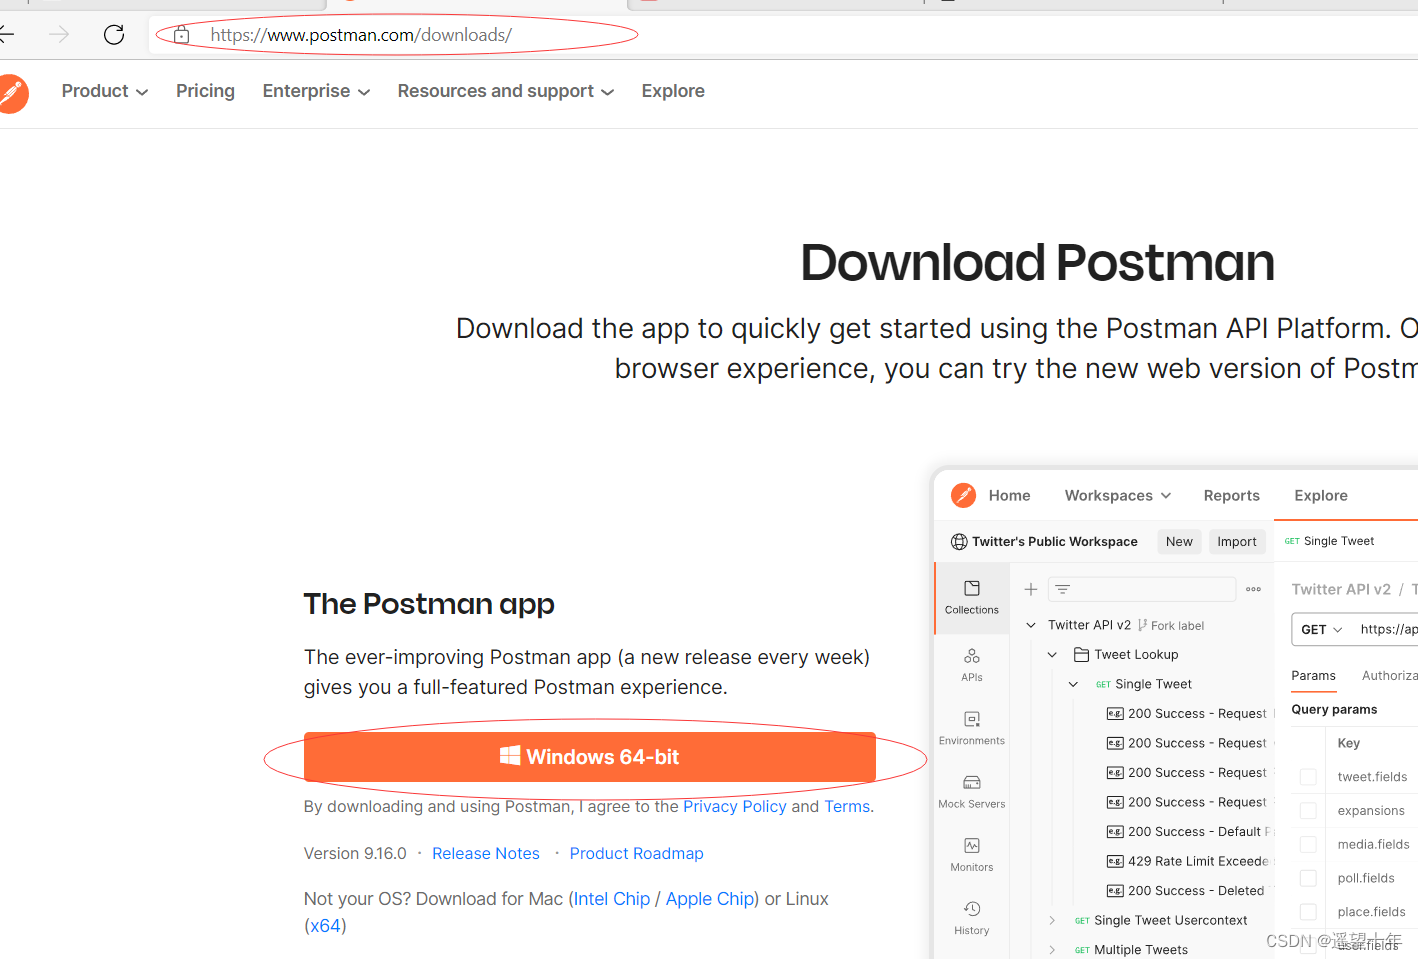
Task: Click Import in the workspace header
Action: [1237, 541]
